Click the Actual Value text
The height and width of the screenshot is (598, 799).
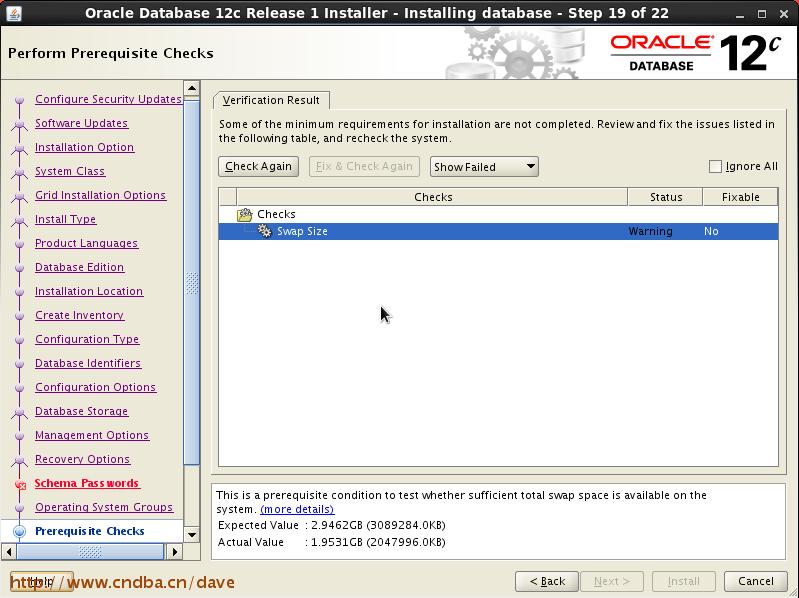tap(332, 542)
